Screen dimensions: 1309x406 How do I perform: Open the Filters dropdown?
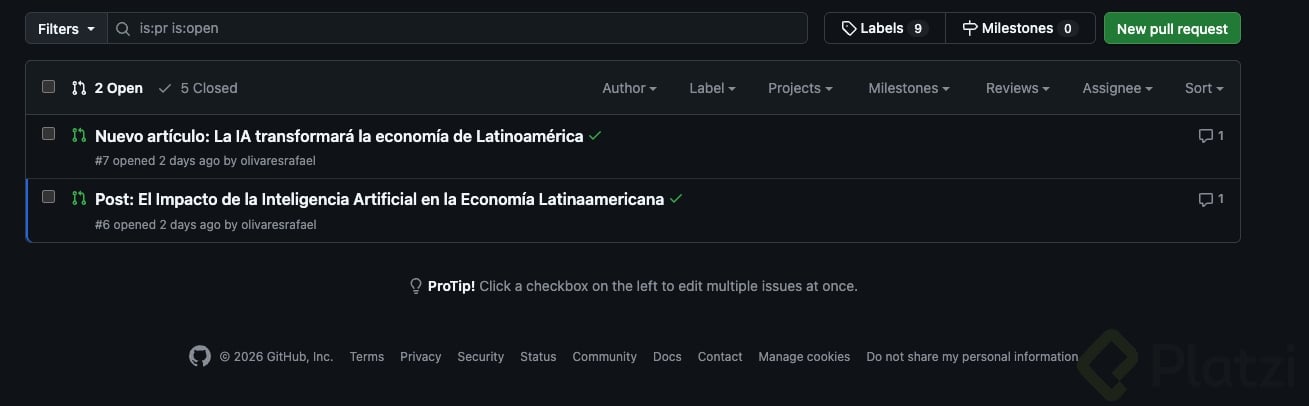66,29
